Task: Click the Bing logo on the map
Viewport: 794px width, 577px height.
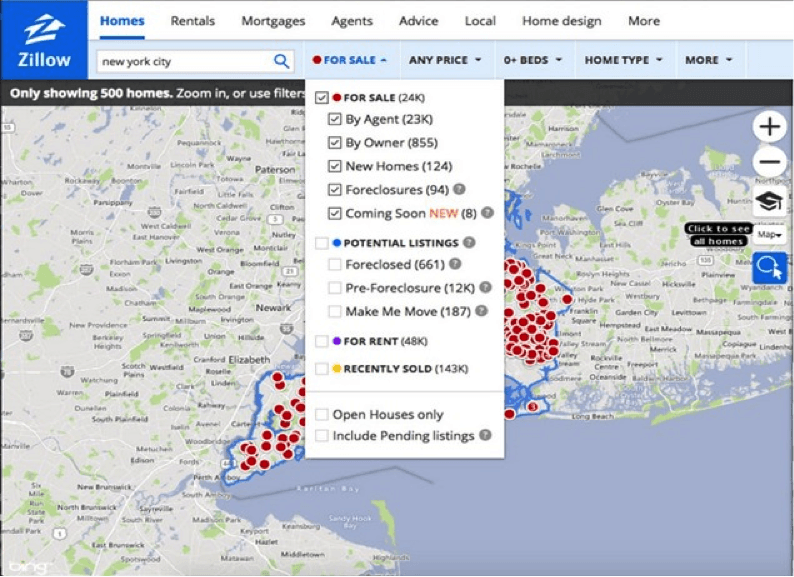Action: click(x=29, y=567)
